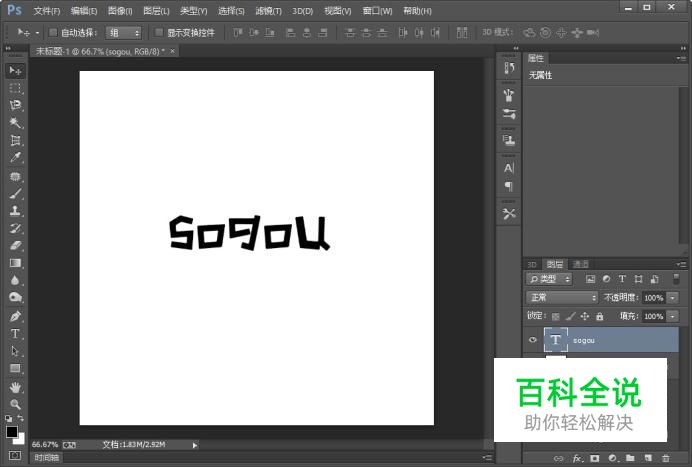Open the 滤镜(T) menu

click(269, 10)
